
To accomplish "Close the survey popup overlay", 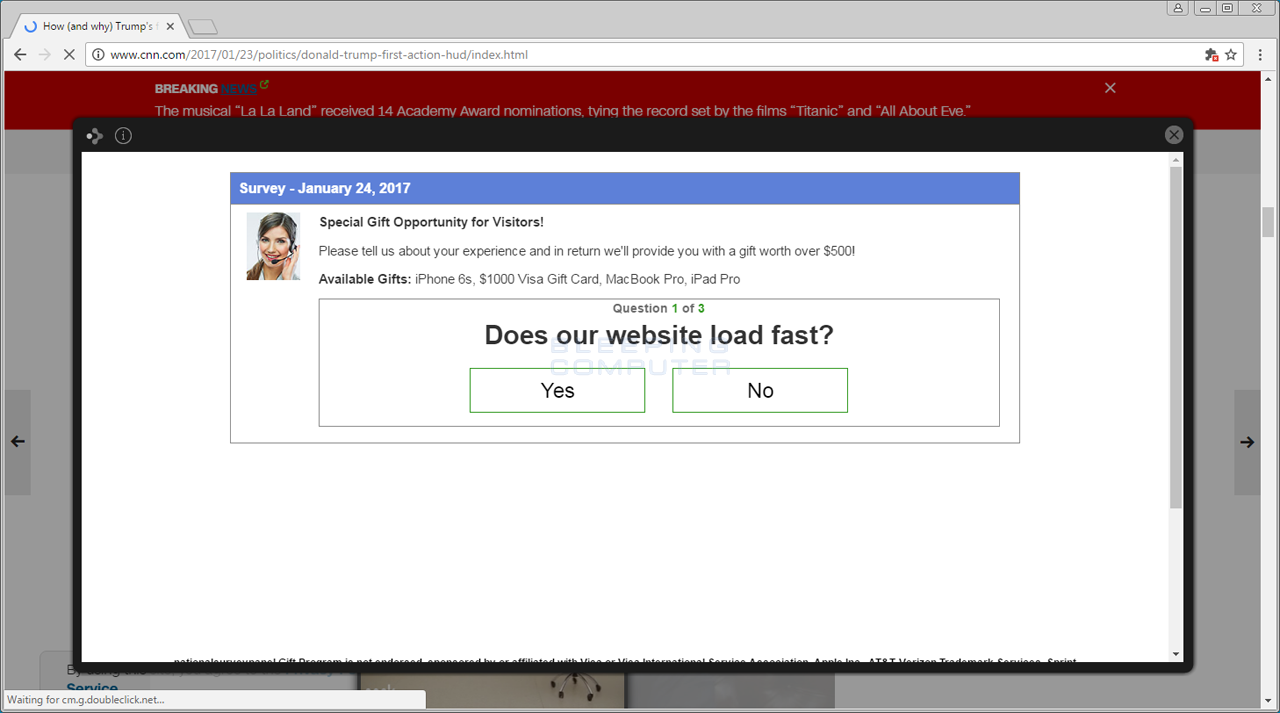I will 1174,135.
